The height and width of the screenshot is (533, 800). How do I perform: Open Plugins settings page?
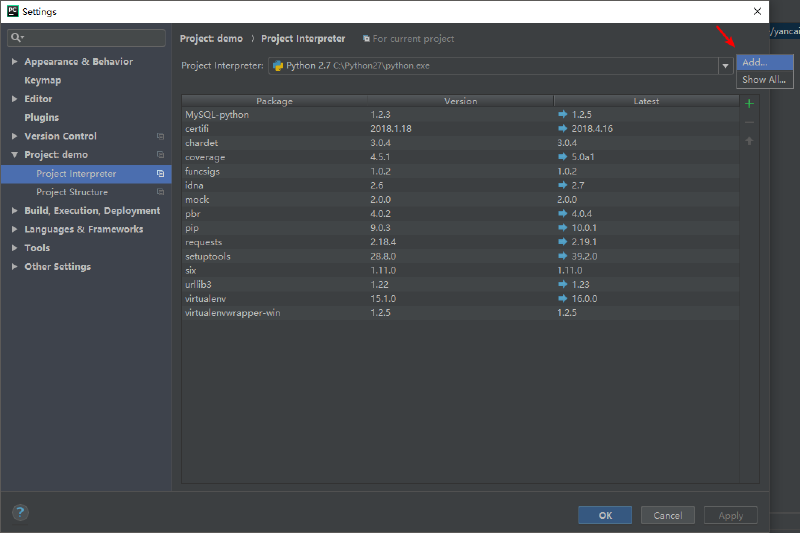click(42, 117)
